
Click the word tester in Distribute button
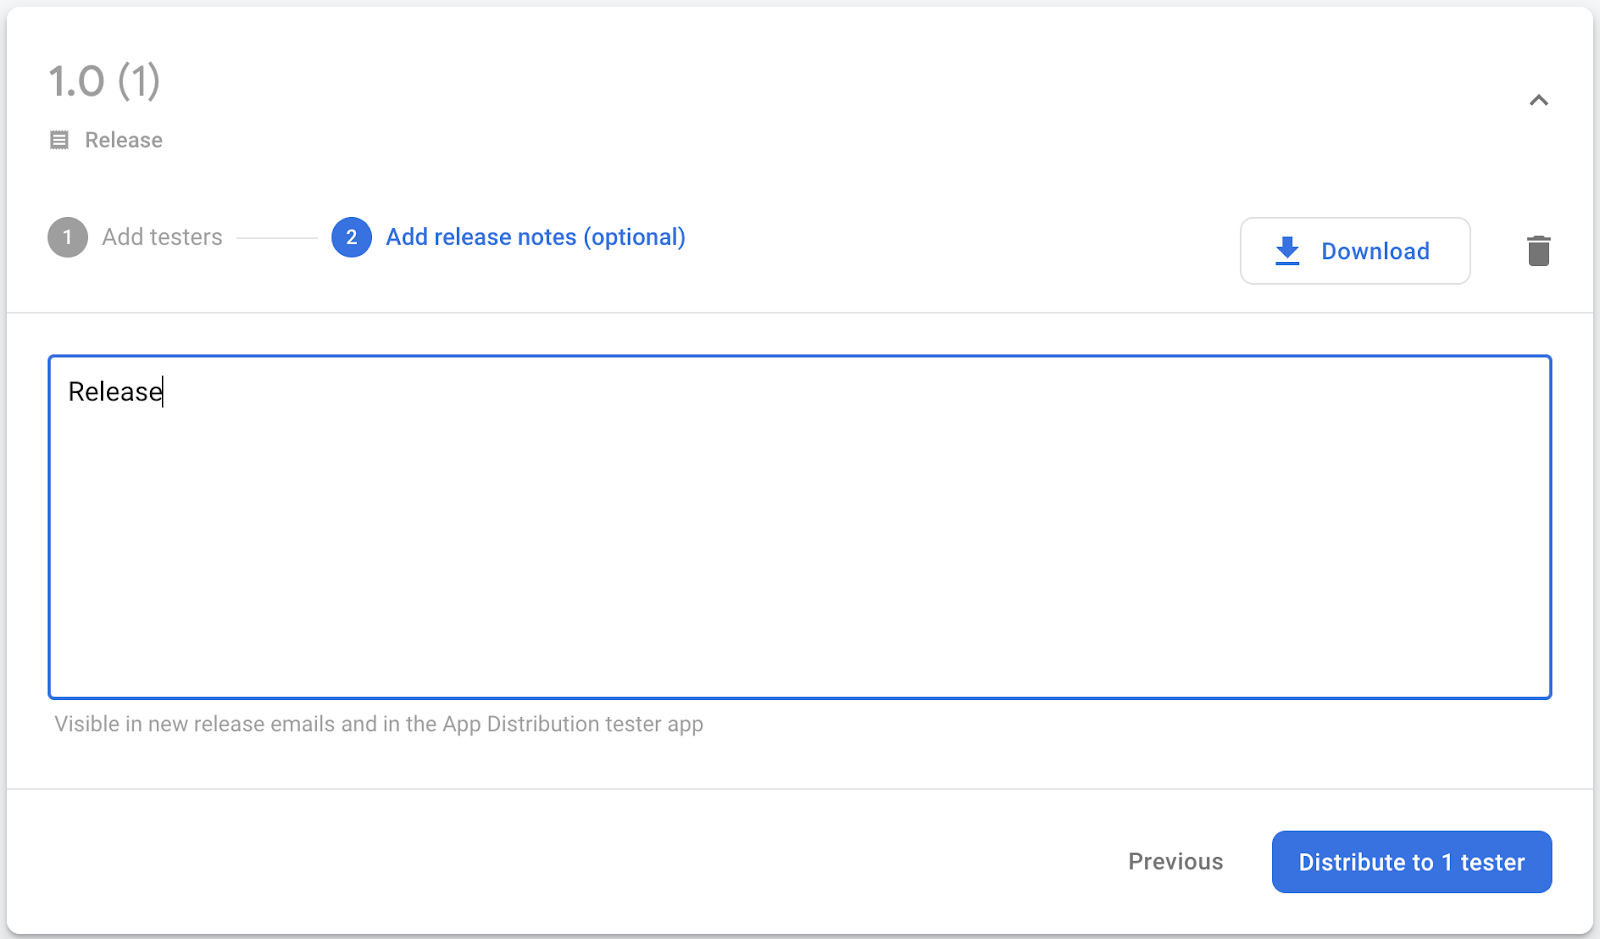pyautogui.click(x=1492, y=862)
